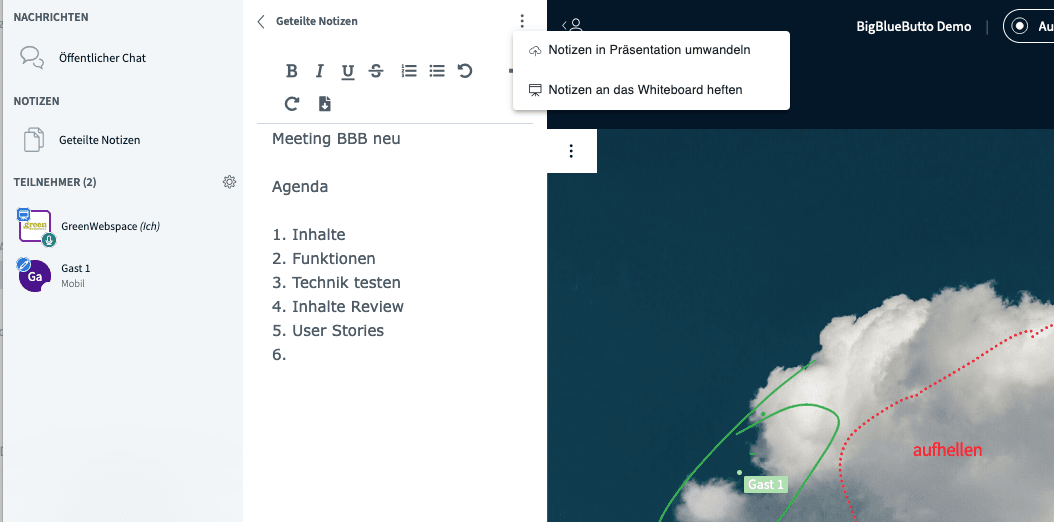The width and height of the screenshot is (1054, 522).
Task: Open Öffentlicher Chat
Action: (x=102, y=58)
